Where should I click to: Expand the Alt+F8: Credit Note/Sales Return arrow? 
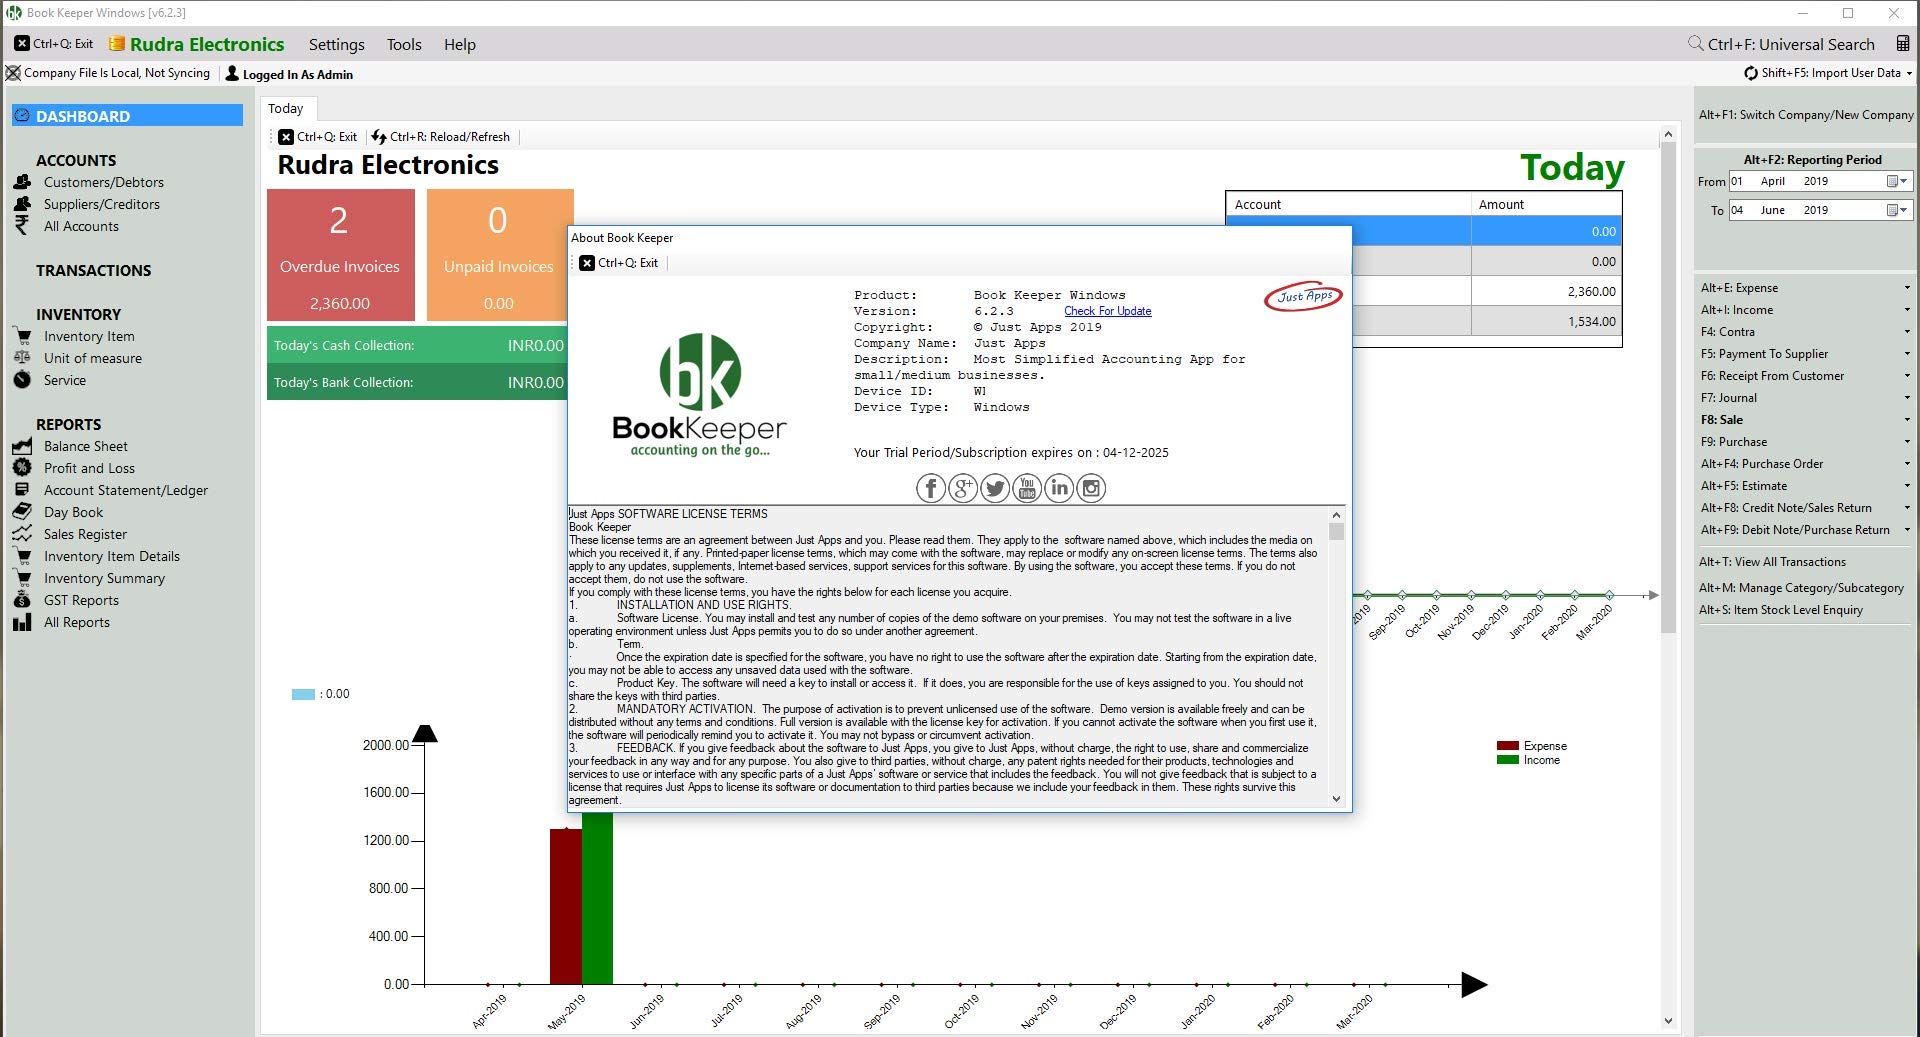(x=1907, y=508)
